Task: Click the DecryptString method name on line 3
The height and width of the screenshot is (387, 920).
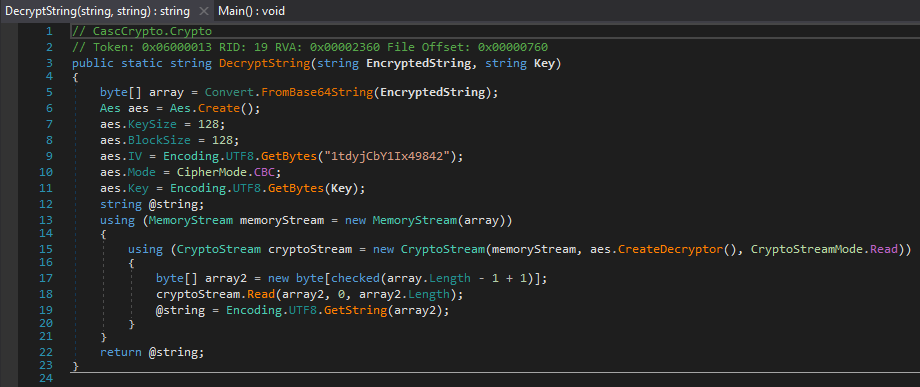Action: click(264, 63)
